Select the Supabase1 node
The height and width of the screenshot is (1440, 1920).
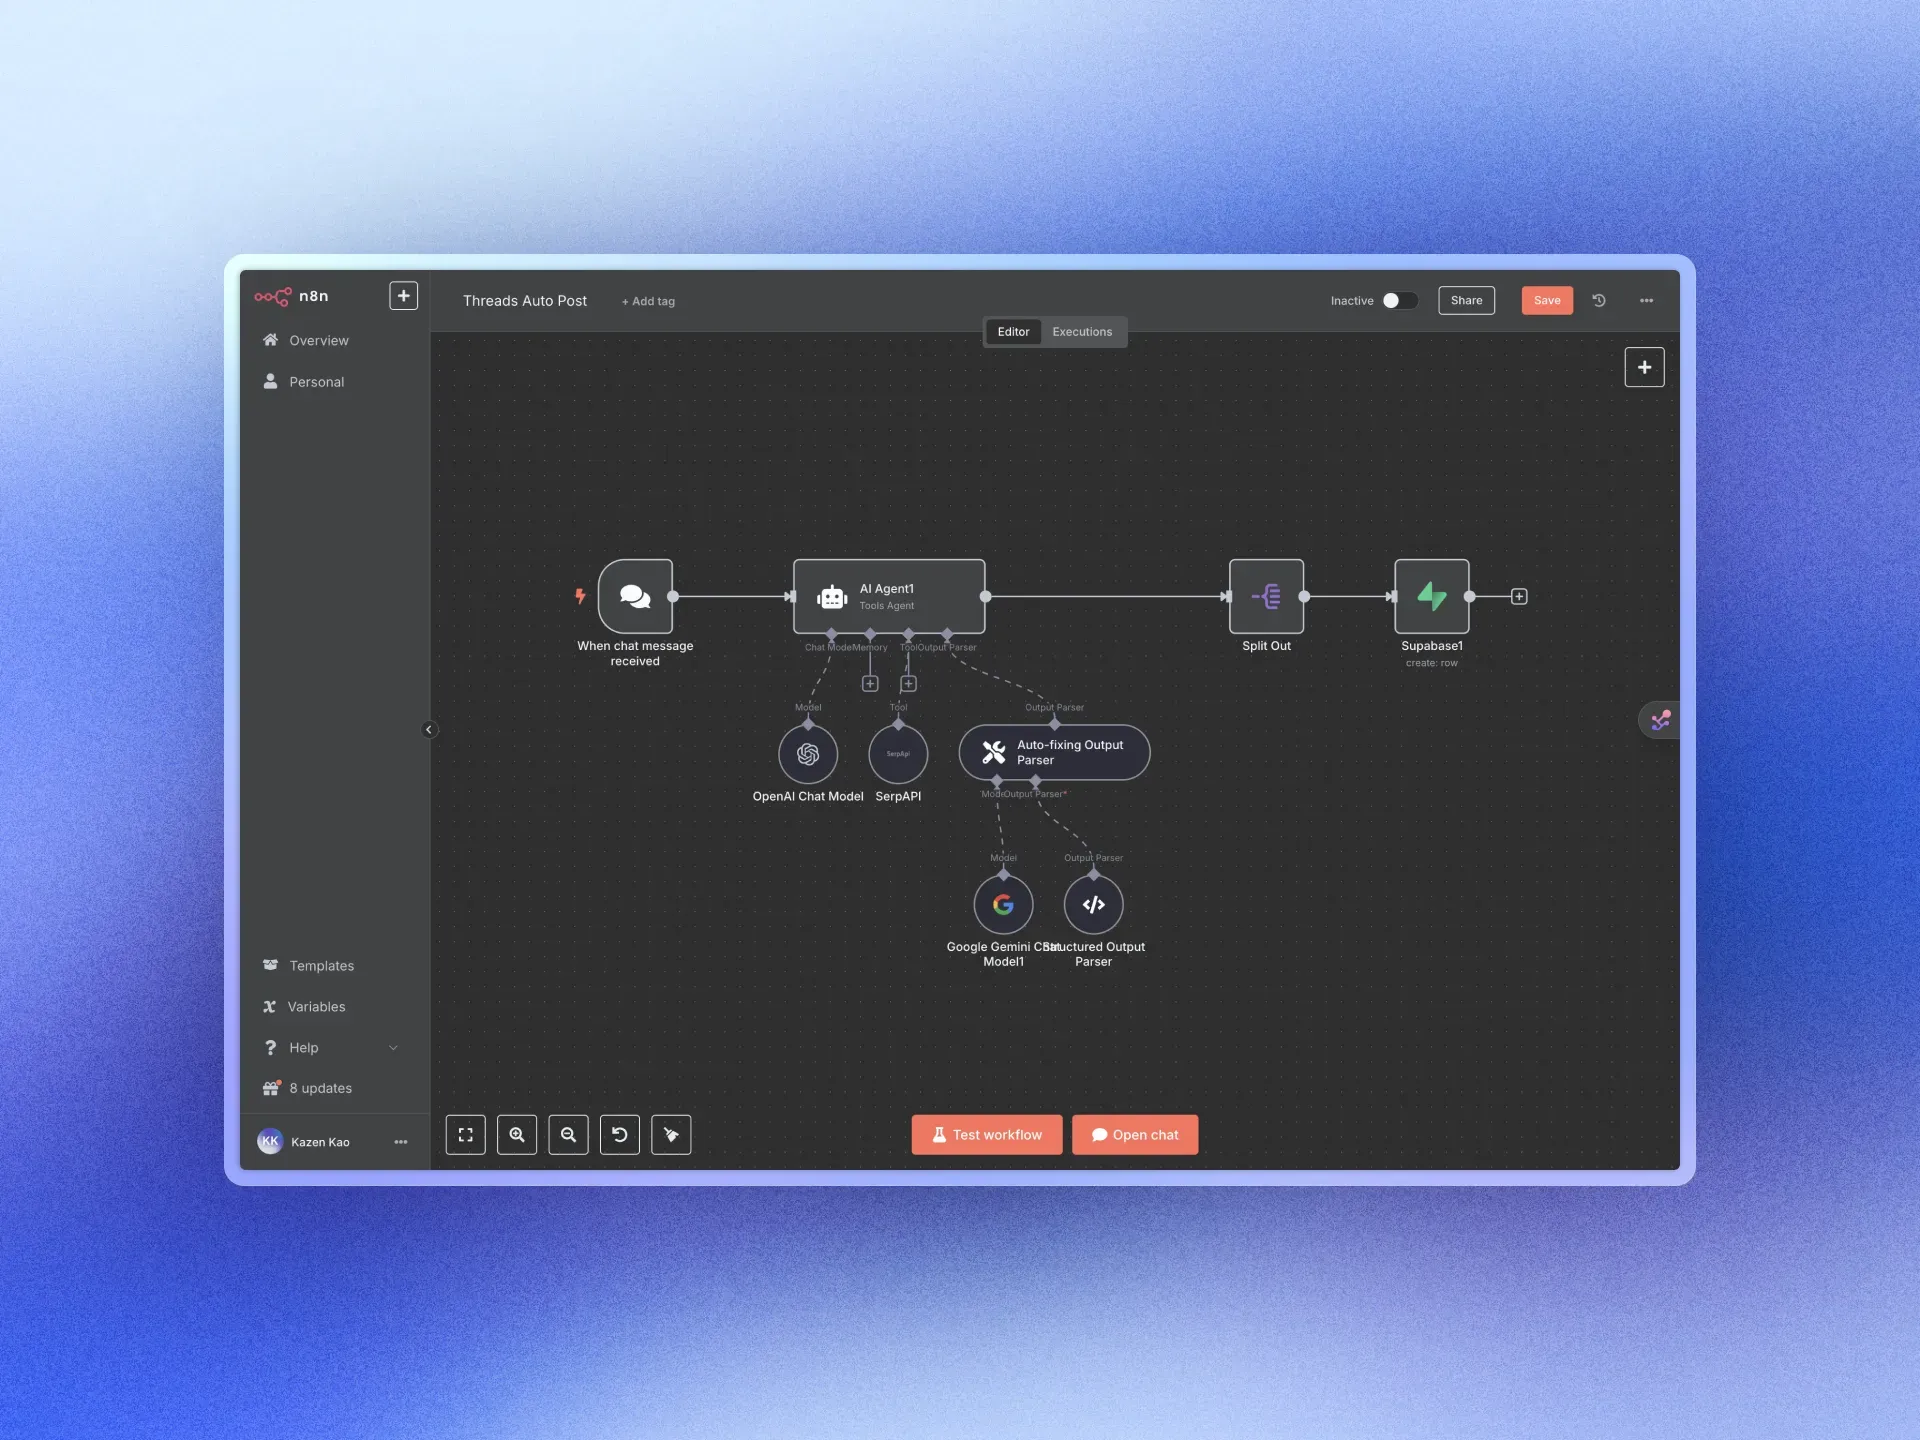[1432, 596]
